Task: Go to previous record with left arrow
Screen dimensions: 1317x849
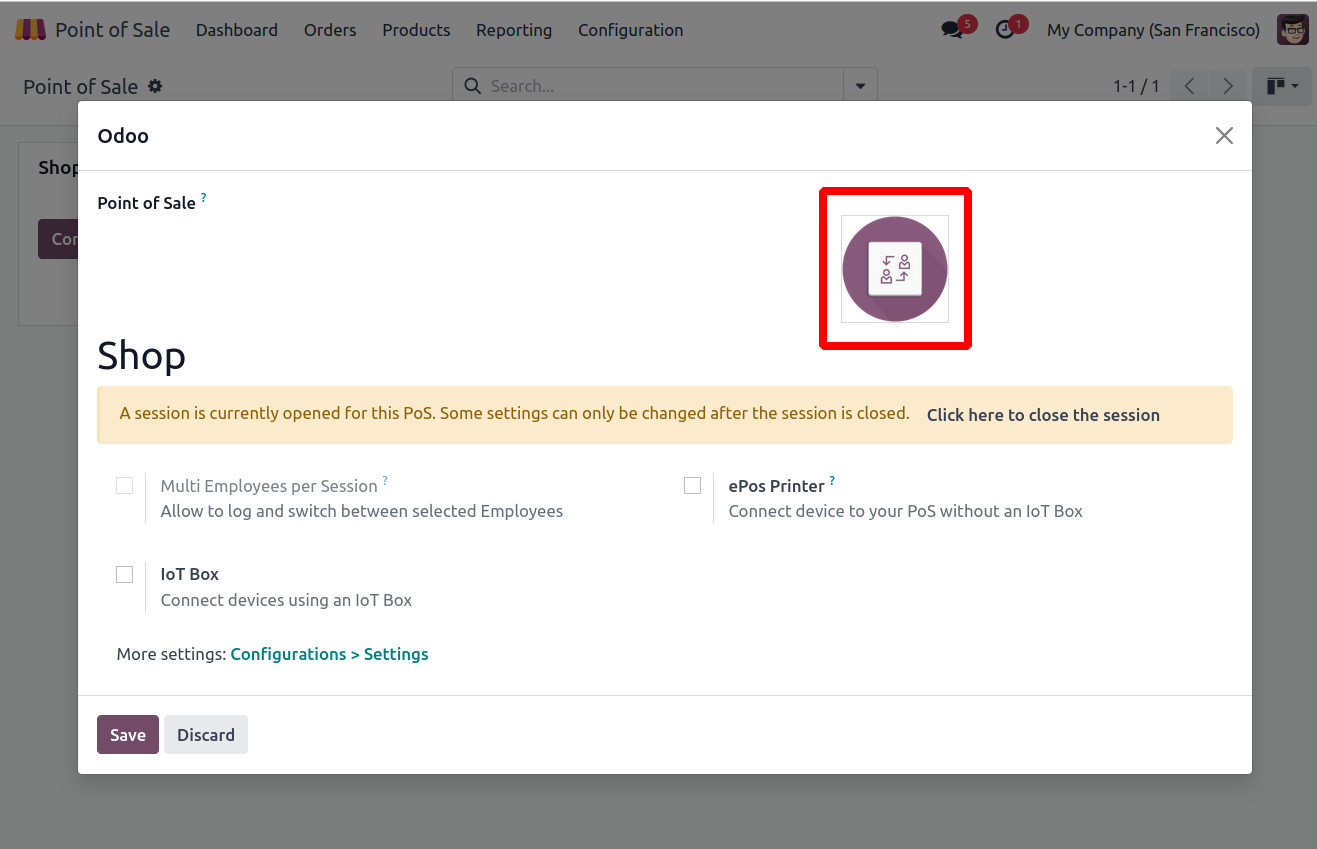Action: [x=1189, y=86]
